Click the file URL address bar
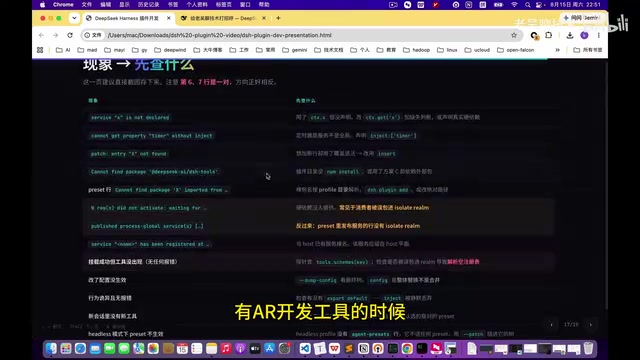This screenshot has height=360, width=640. [x=302, y=35]
